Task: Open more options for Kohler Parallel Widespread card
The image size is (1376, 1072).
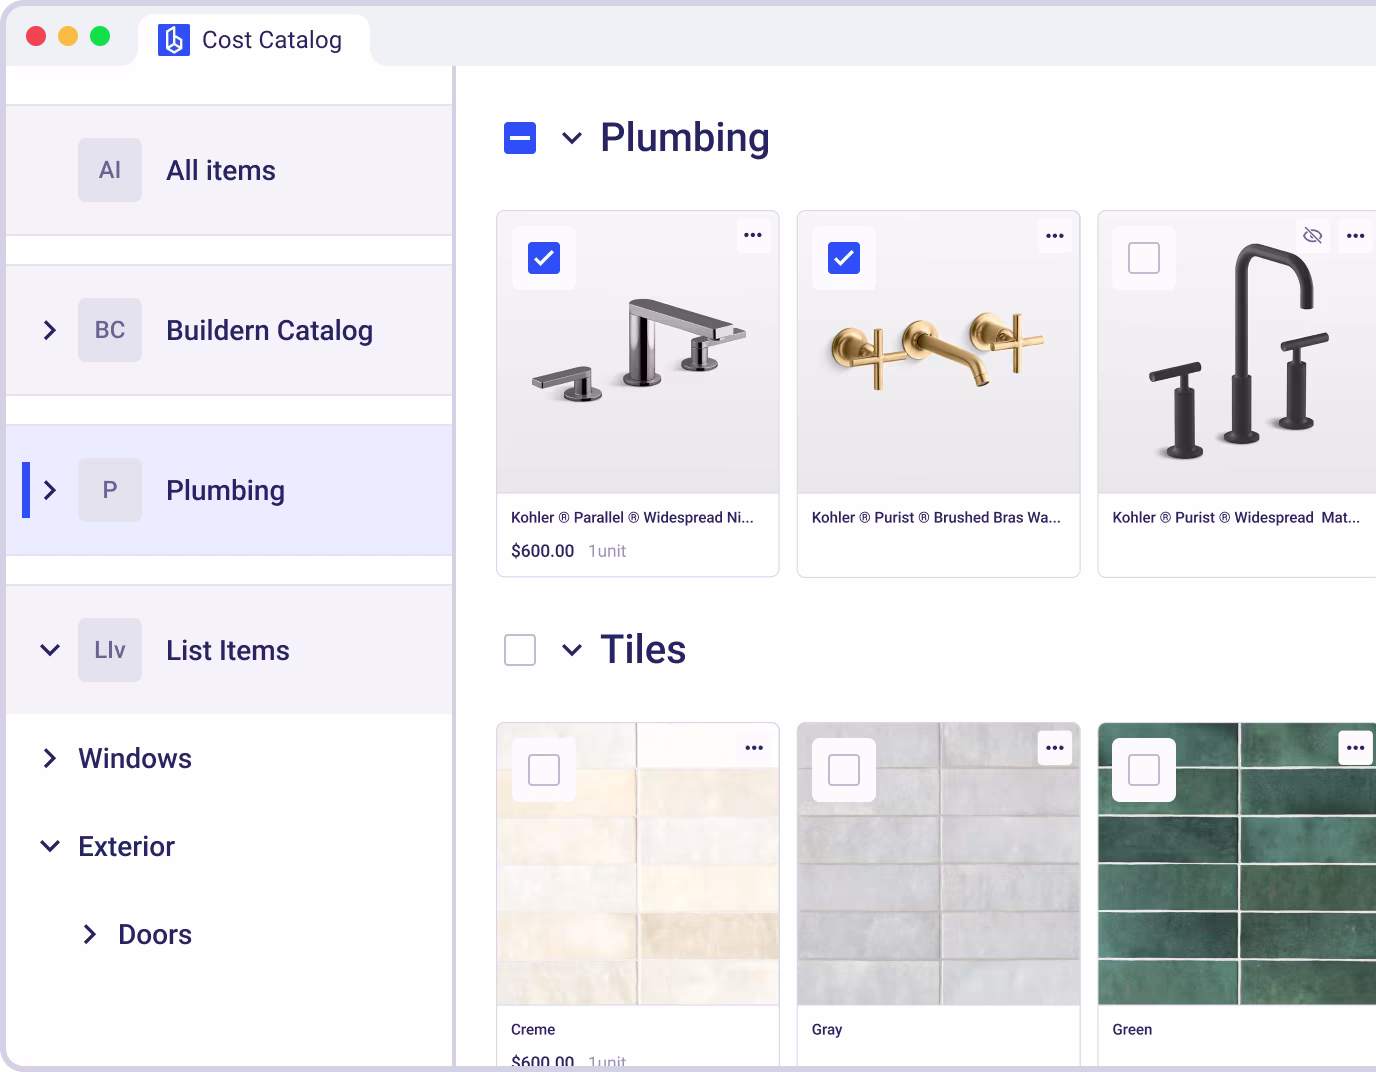Action: coord(753,236)
